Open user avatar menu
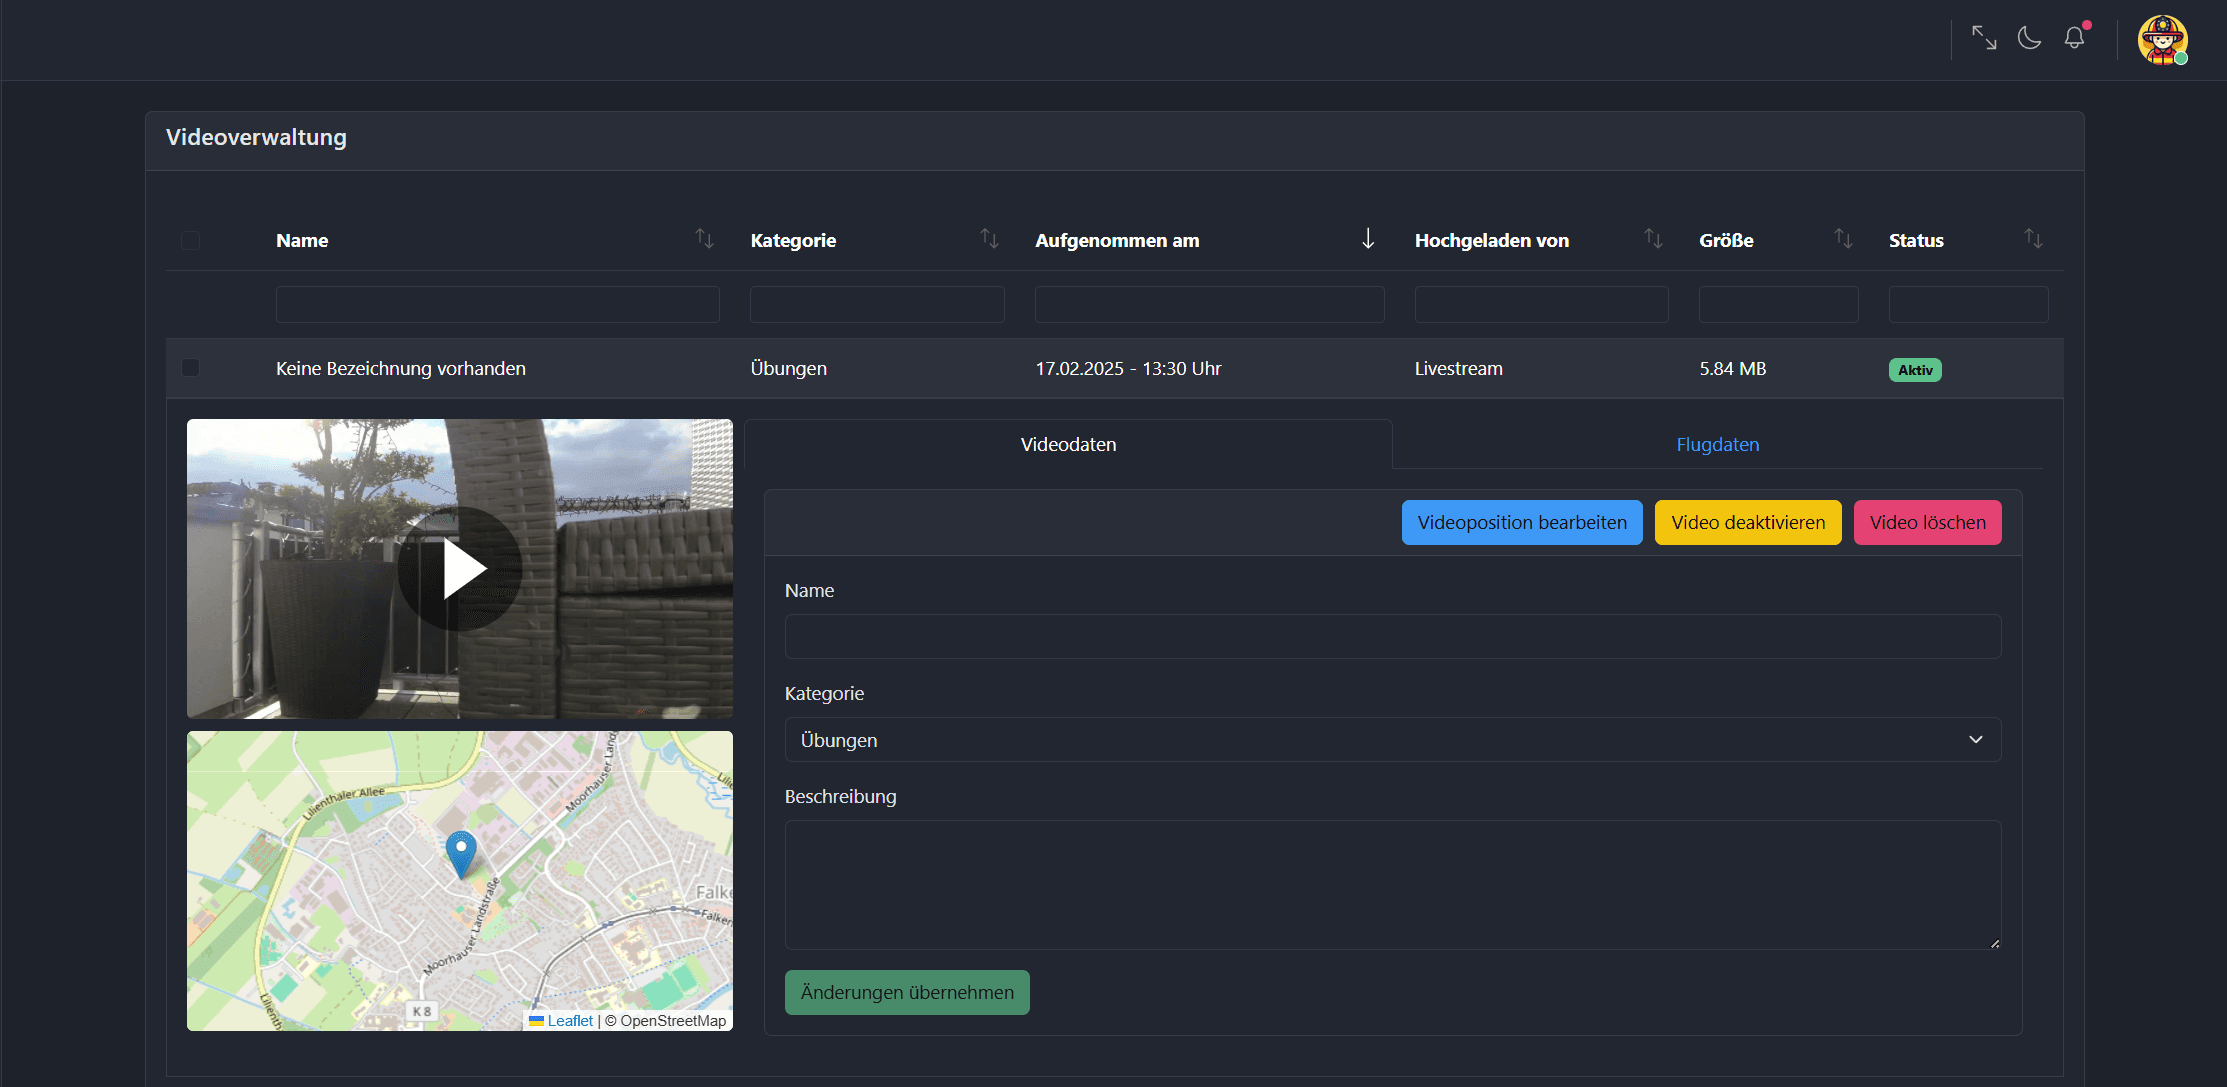Image resolution: width=2227 pixels, height=1087 pixels. (2162, 40)
